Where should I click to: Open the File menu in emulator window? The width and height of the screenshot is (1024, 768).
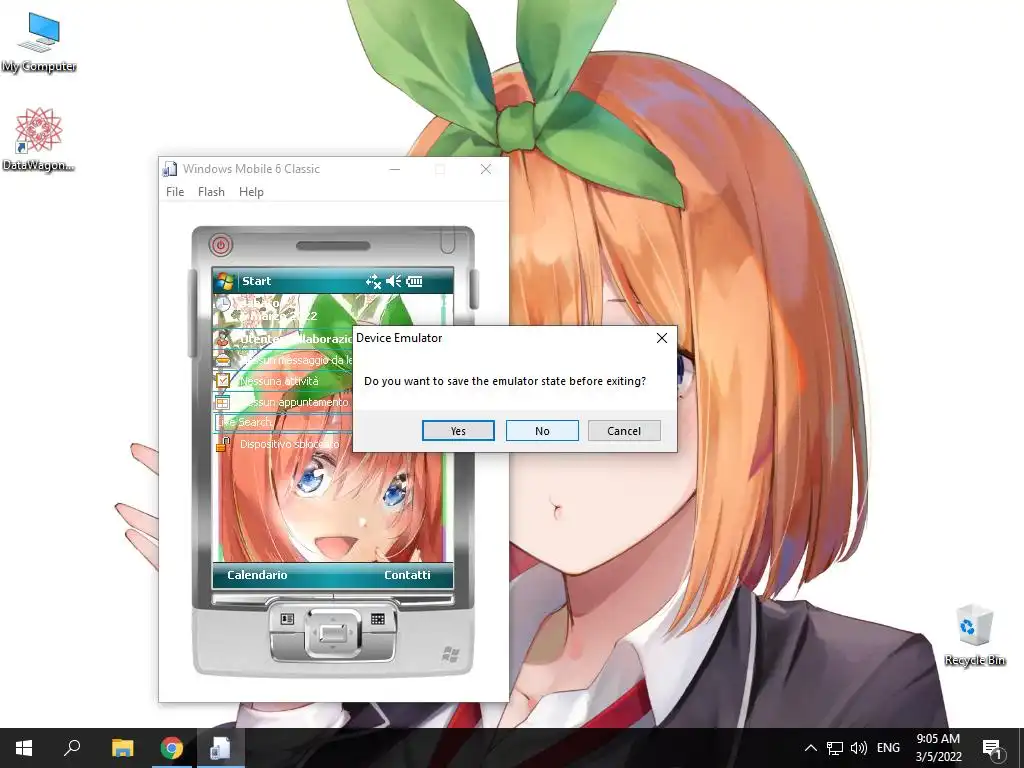click(174, 192)
